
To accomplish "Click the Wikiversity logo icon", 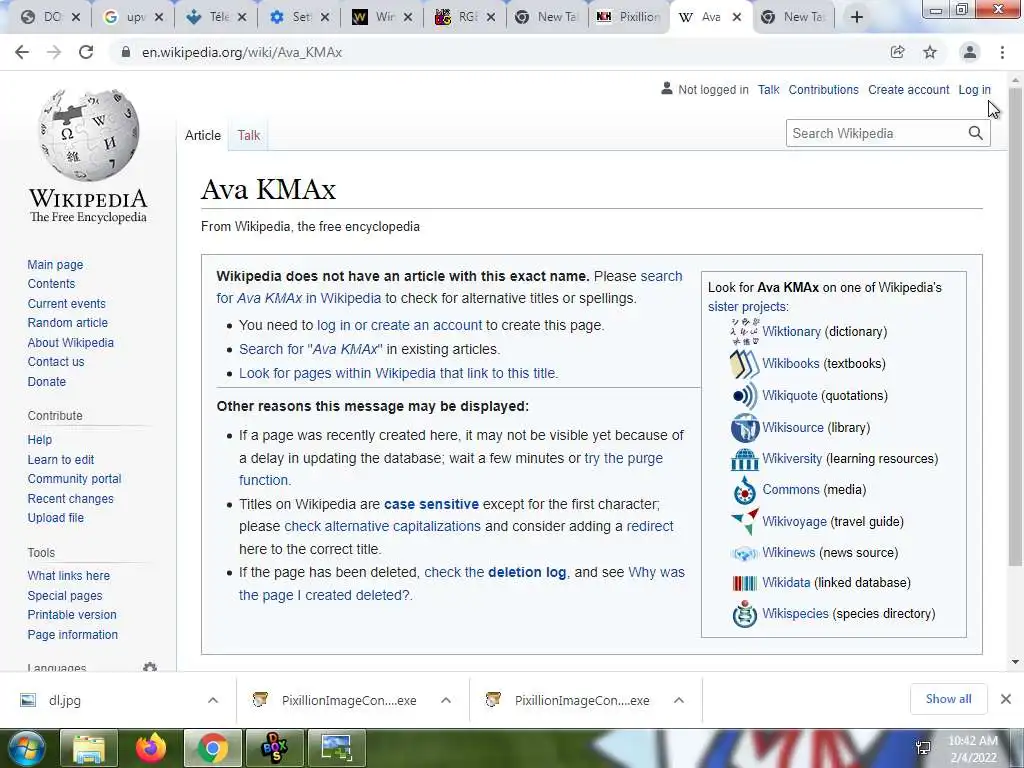I will (744, 459).
